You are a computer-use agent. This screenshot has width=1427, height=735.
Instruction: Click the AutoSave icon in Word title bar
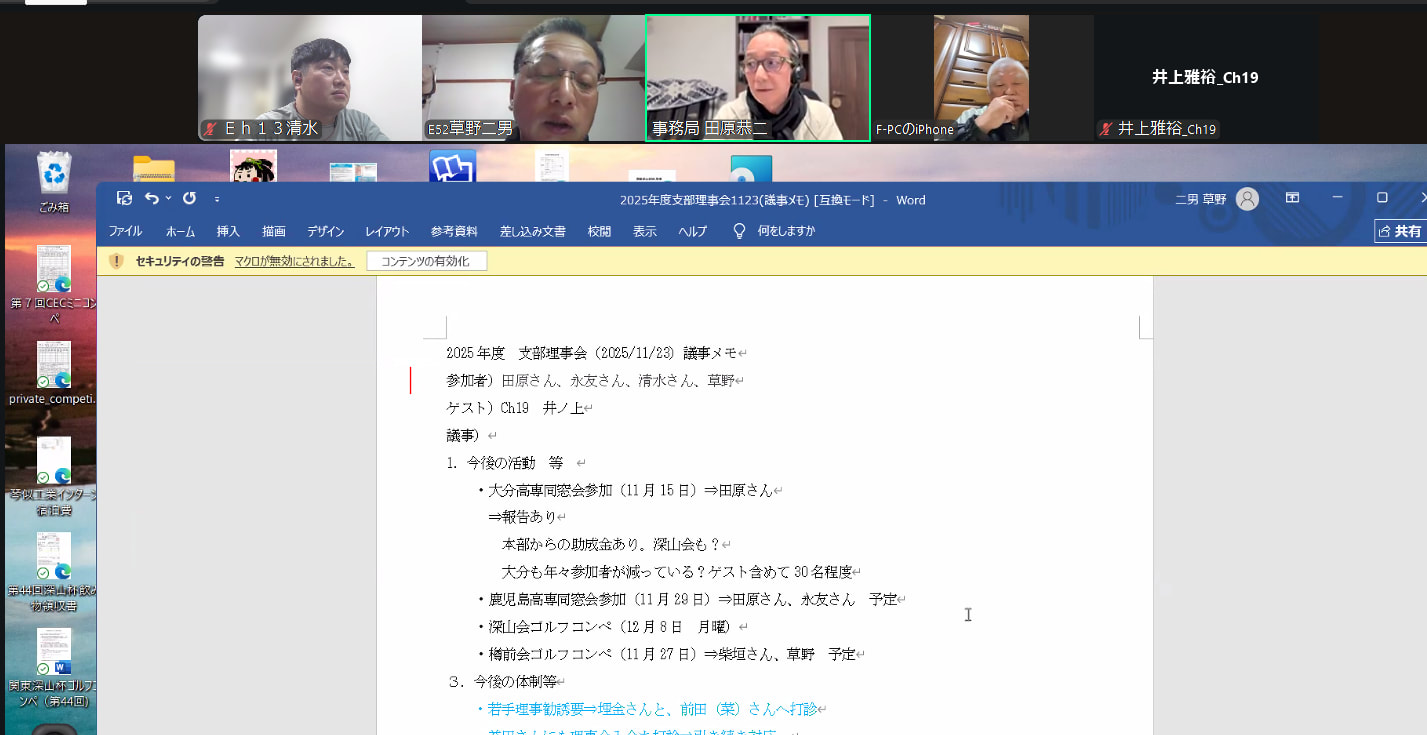pos(124,198)
